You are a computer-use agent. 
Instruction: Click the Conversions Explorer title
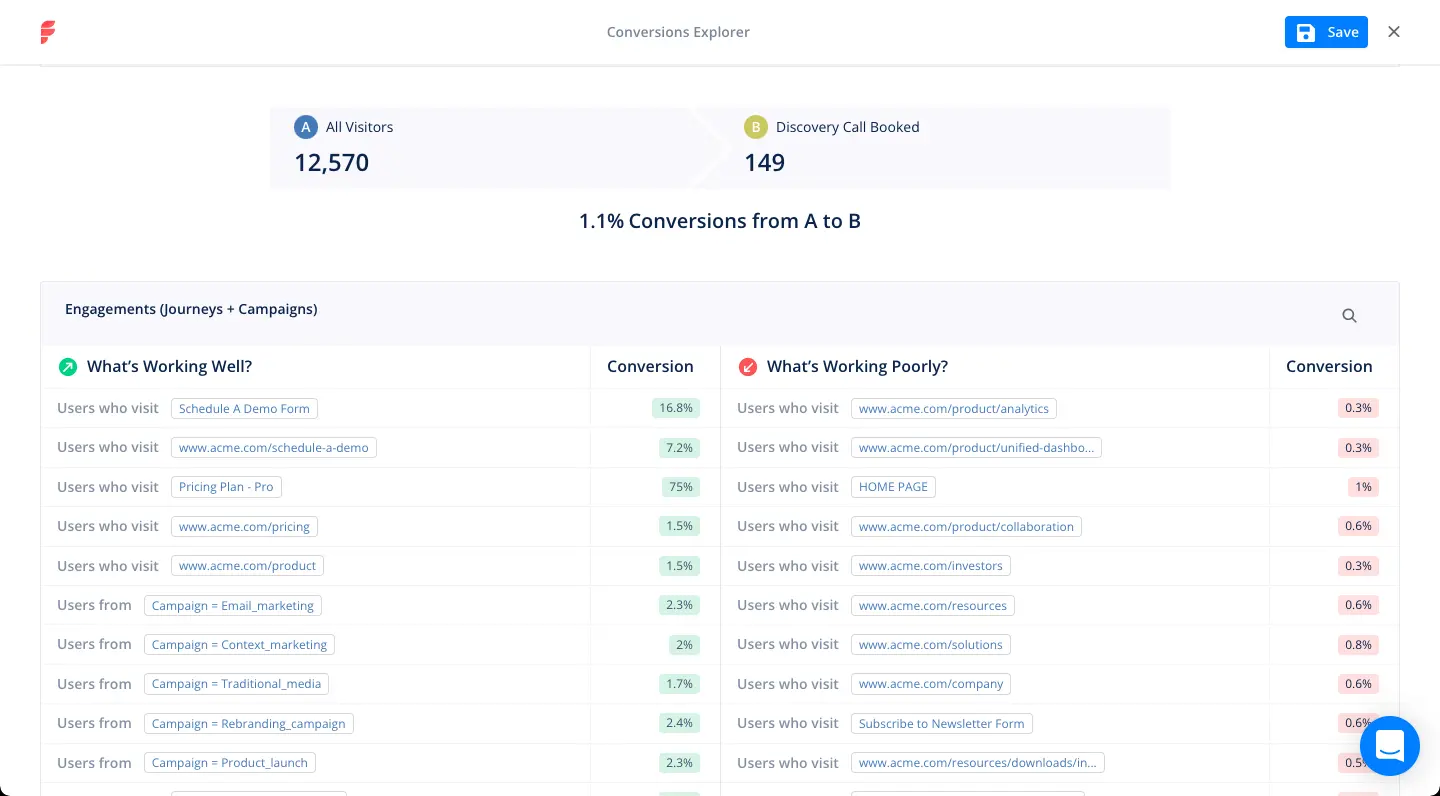point(678,32)
